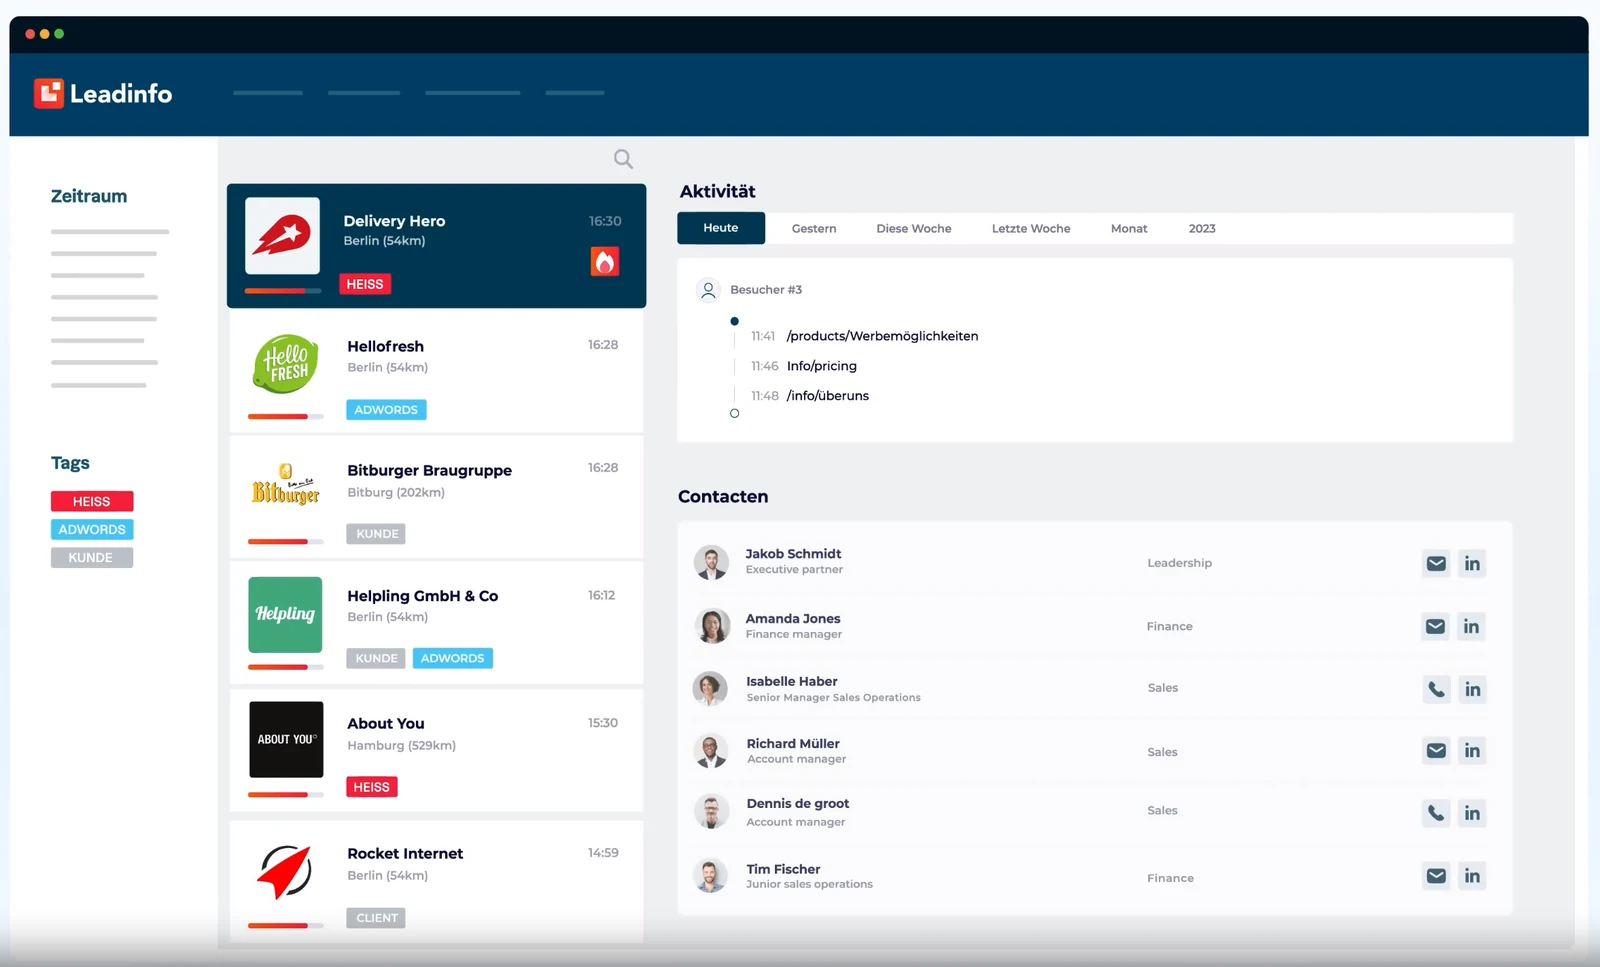Click the Leadinfo logo

(x=103, y=93)
